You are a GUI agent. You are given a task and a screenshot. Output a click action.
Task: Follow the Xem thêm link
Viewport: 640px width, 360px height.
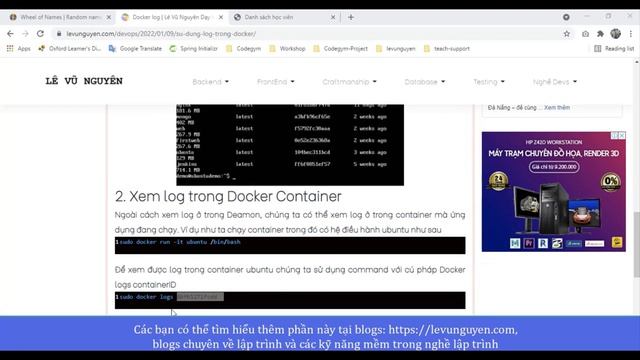(557, 108)
